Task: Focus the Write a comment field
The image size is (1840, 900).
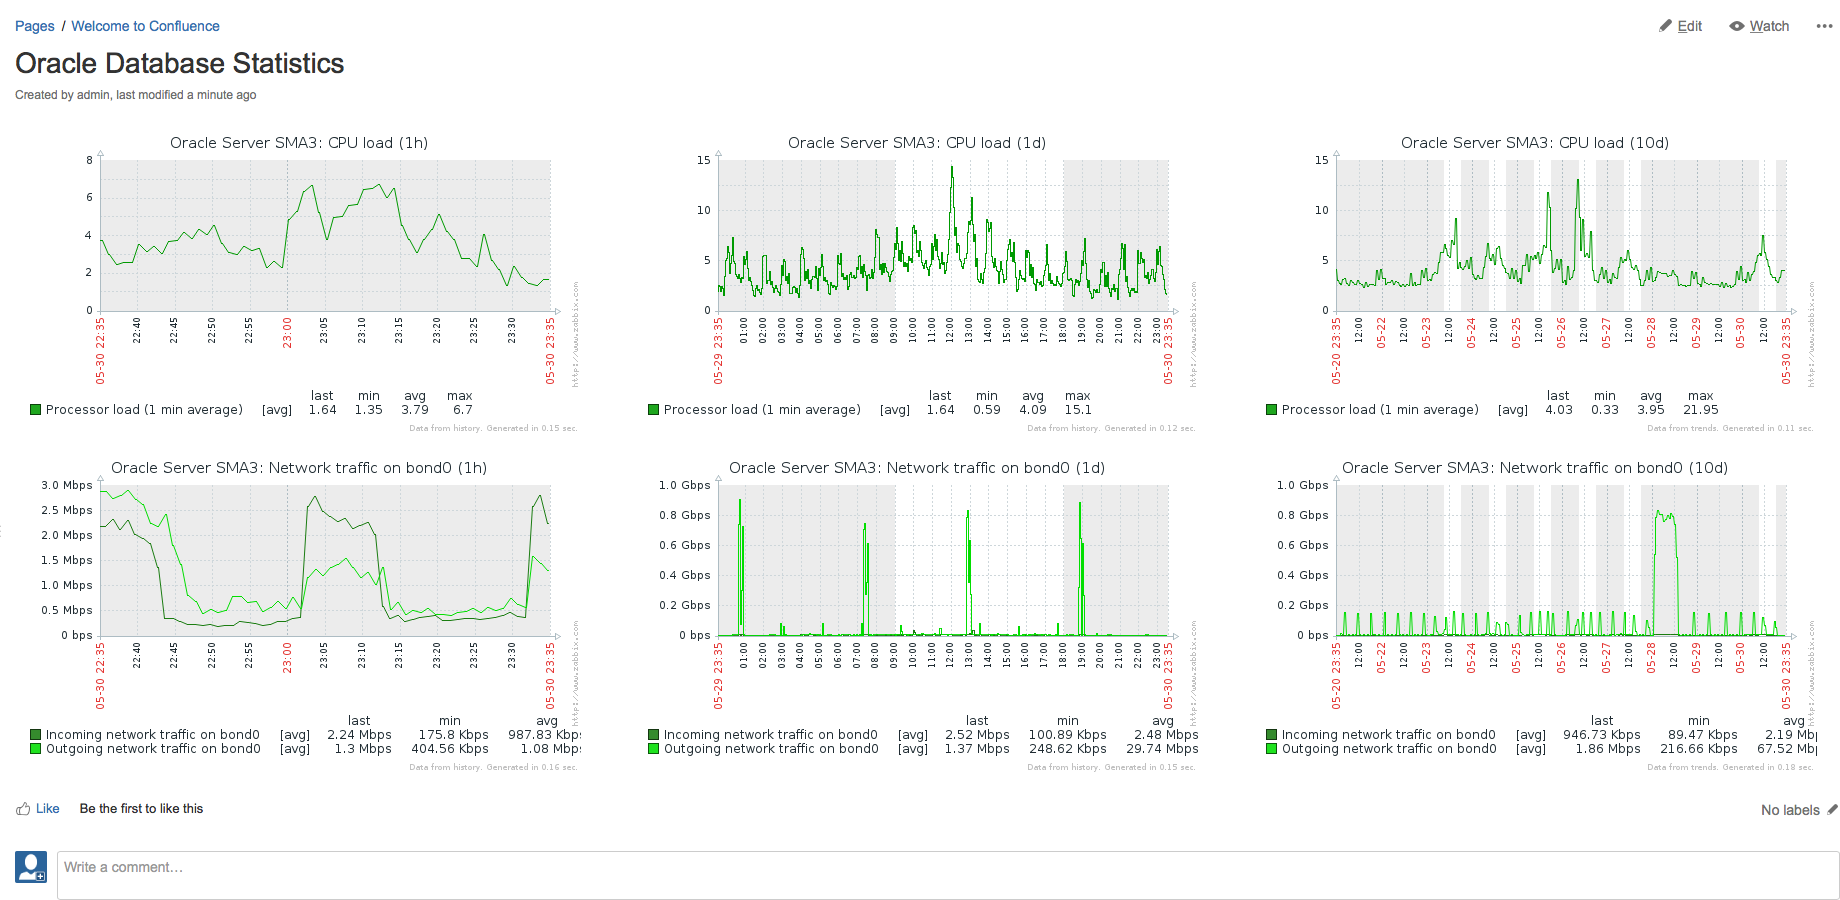Action: (948, 875)
